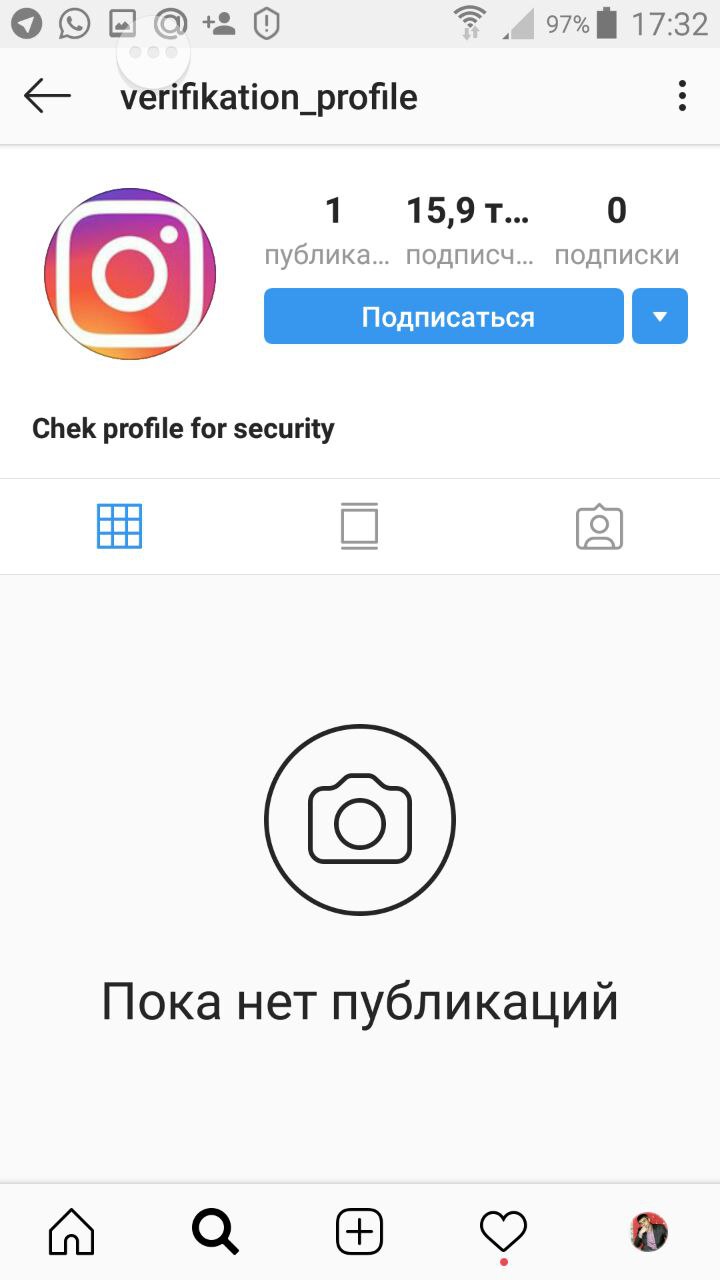Expand suggested accounts dropdown arrow
Viewport: 720px width, 1280px height.
[660, 317]
